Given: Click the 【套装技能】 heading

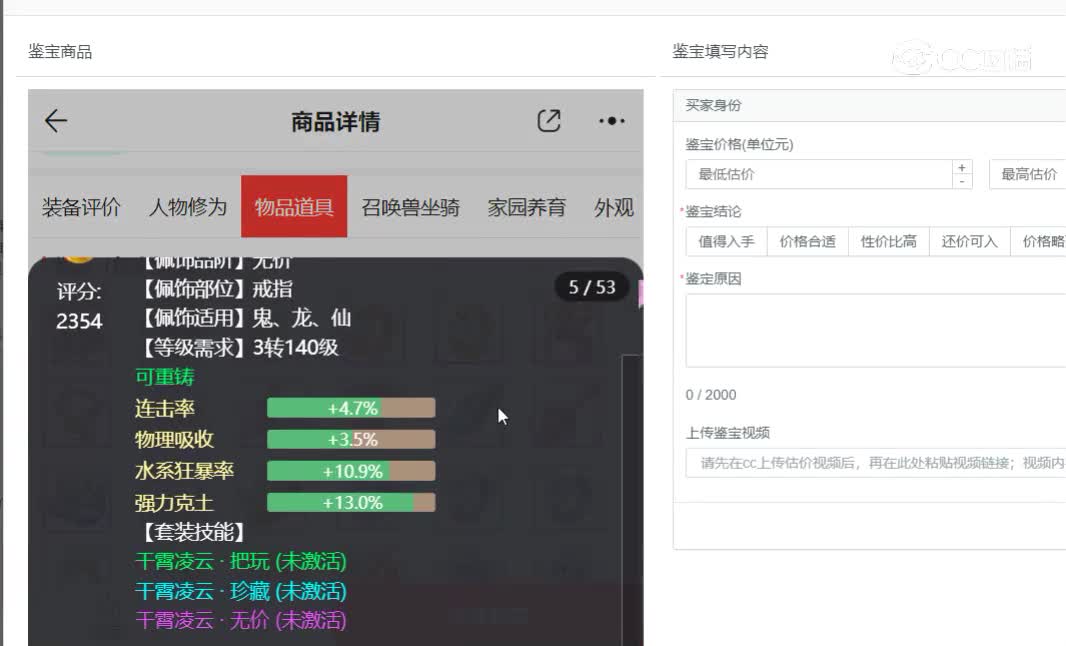Looking at the screenshot, I should pos(192,532).
